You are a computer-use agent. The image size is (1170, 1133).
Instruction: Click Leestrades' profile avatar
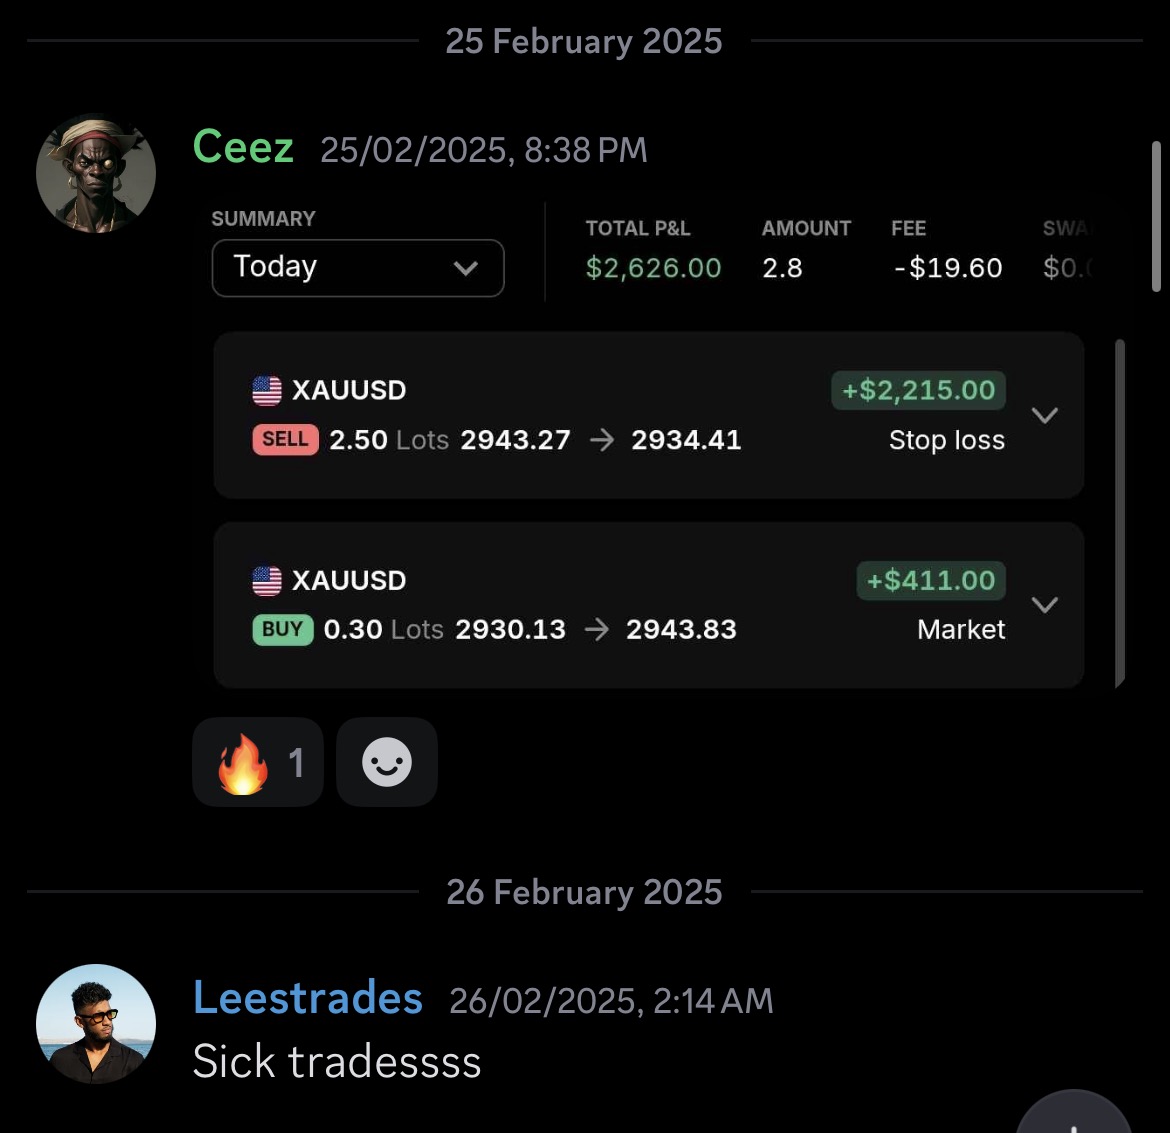click(96, 1023)
